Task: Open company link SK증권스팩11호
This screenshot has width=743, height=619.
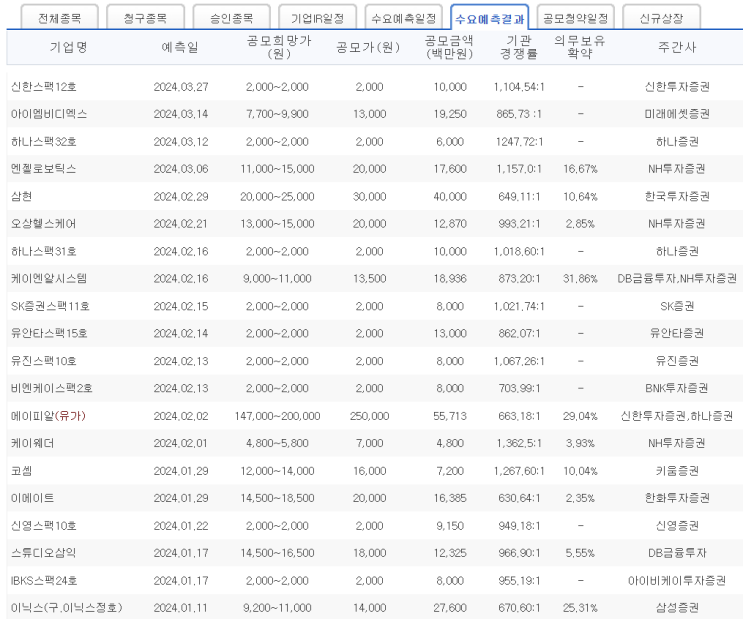Action: point(50,306)
